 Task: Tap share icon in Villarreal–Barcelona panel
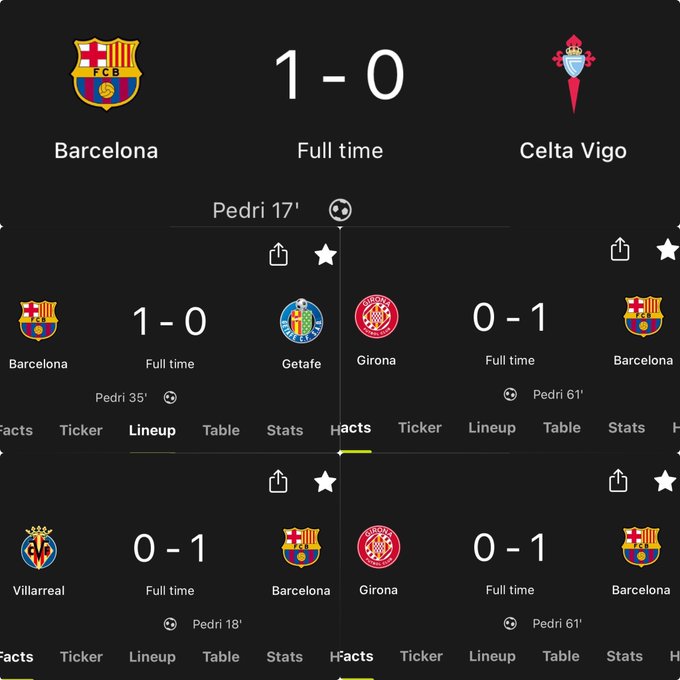tap(278, 481)
